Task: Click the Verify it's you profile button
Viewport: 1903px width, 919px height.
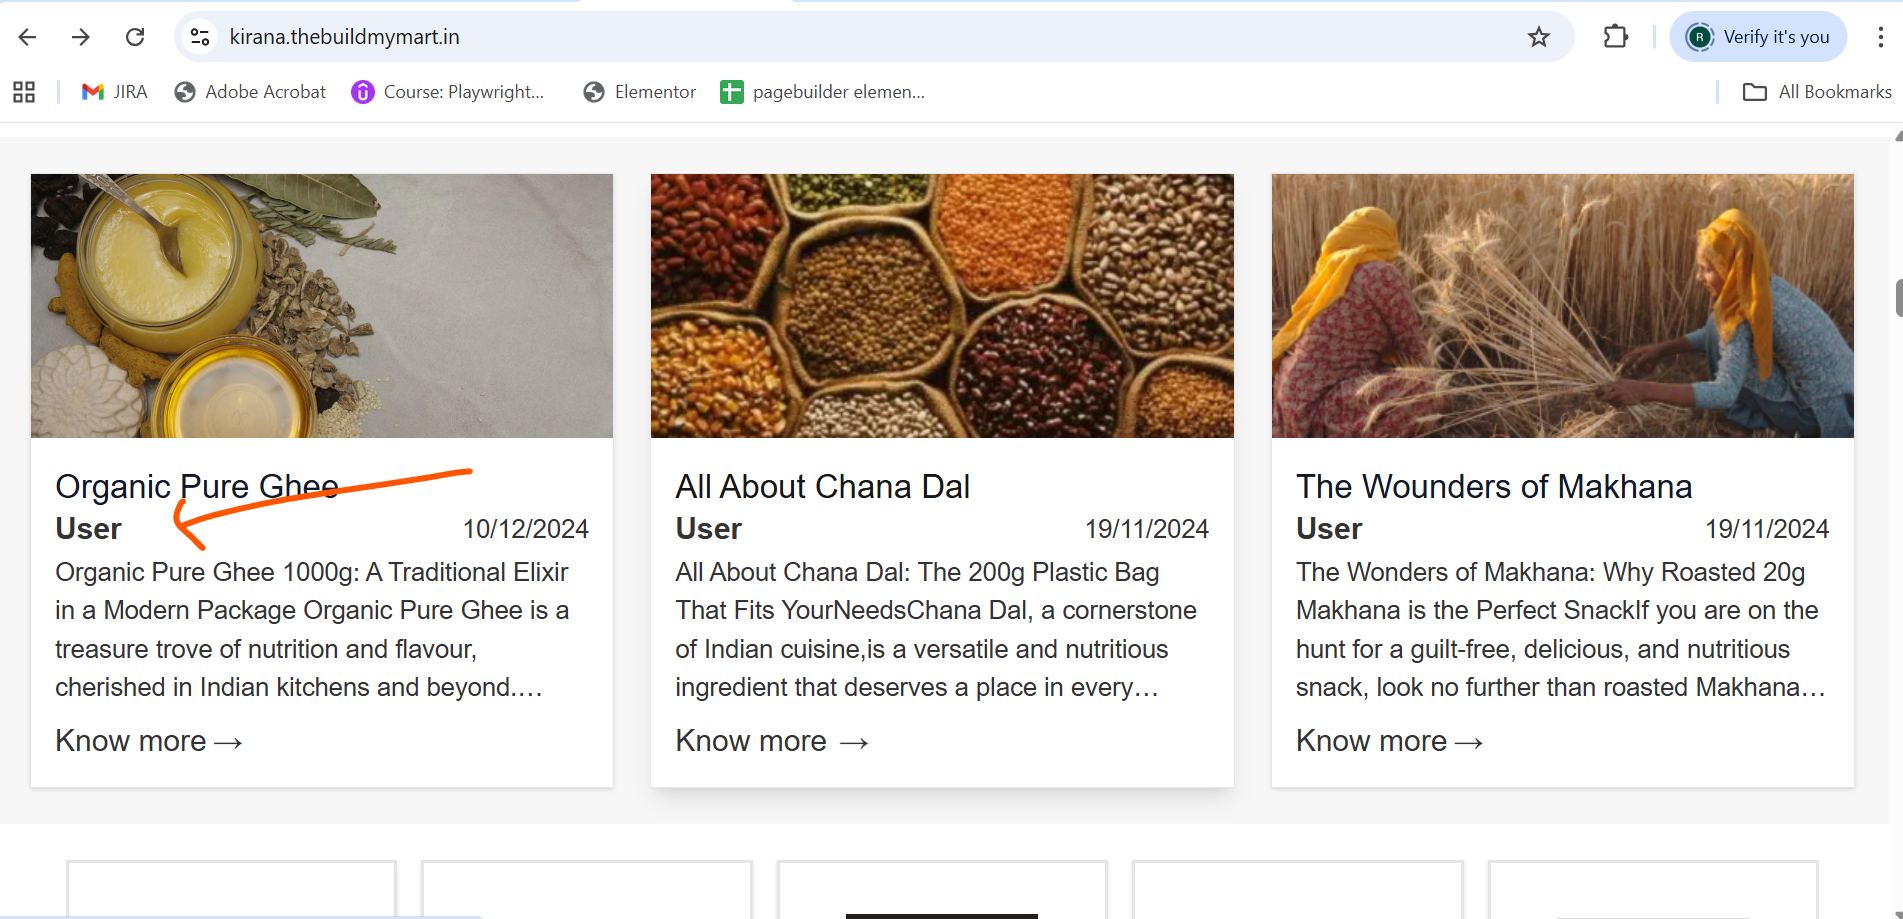Action: pyautogui.click(x=1758, y=37)
